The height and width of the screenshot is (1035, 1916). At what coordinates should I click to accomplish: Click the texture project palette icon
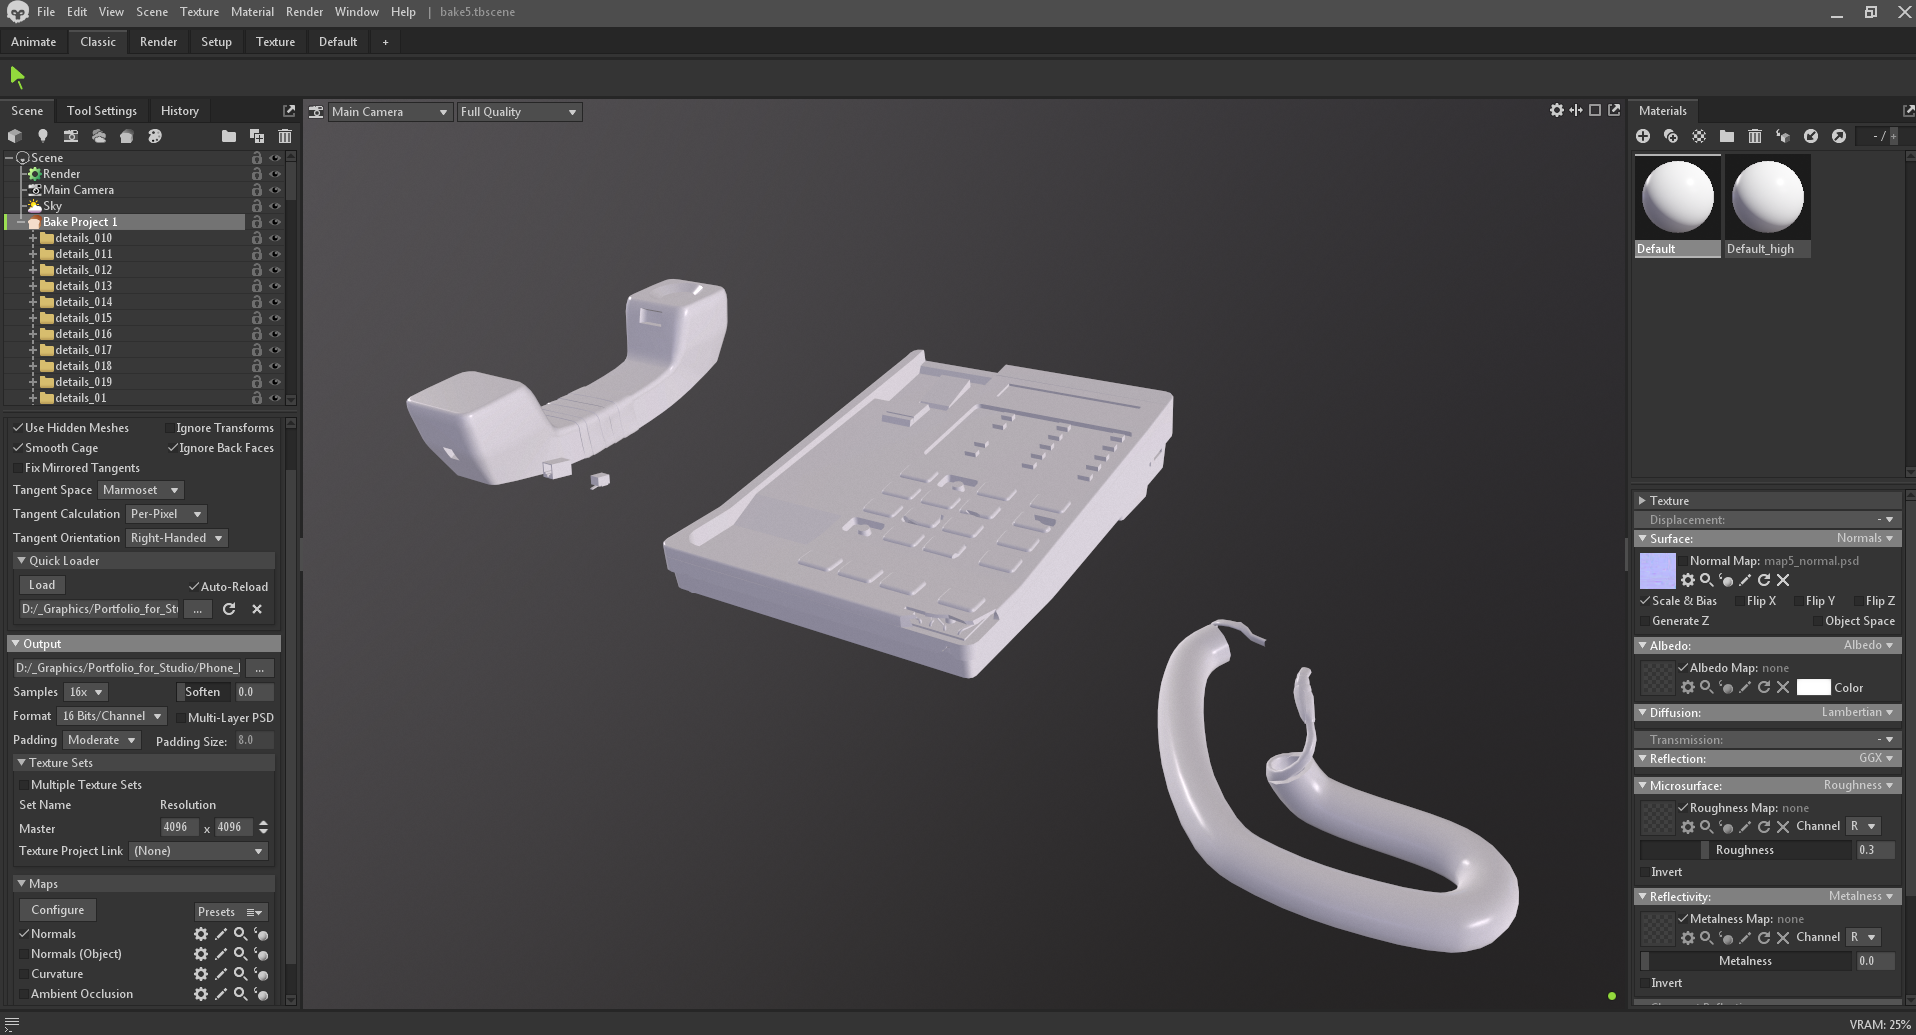154,136
